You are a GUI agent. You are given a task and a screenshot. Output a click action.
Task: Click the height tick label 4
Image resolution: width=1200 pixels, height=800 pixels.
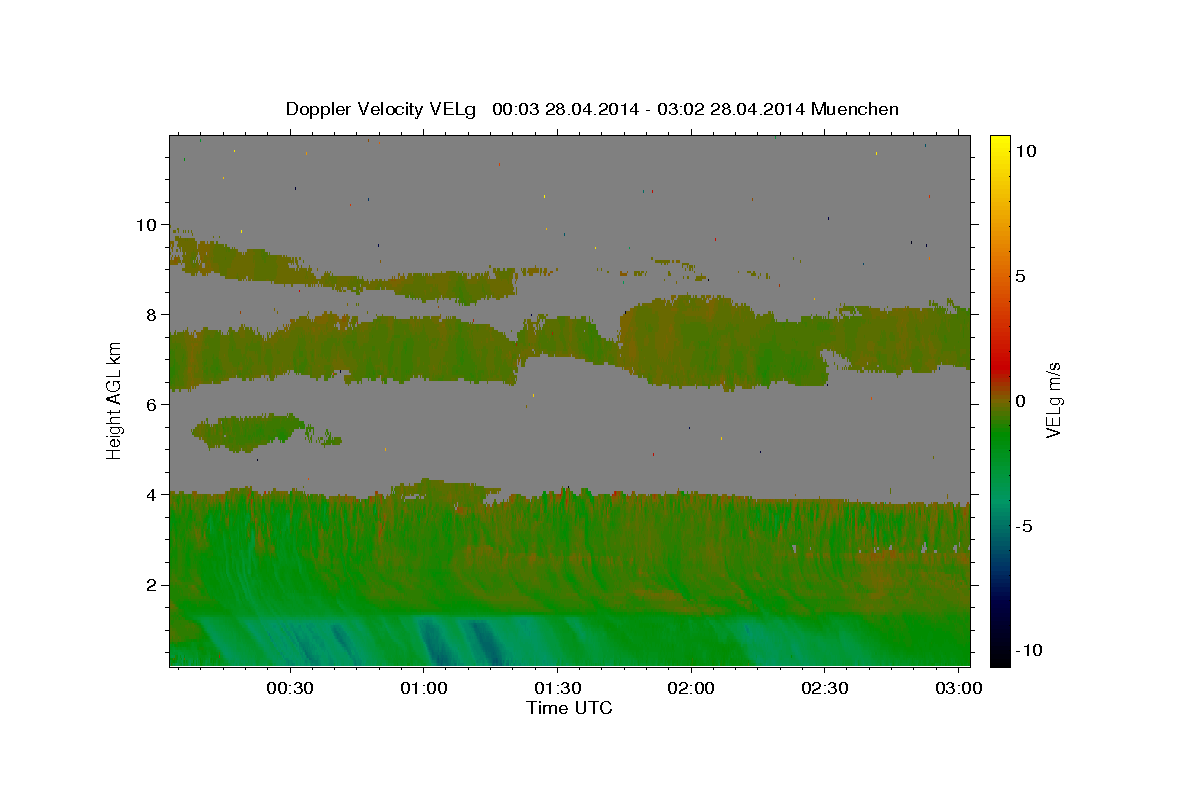(150, 495)
